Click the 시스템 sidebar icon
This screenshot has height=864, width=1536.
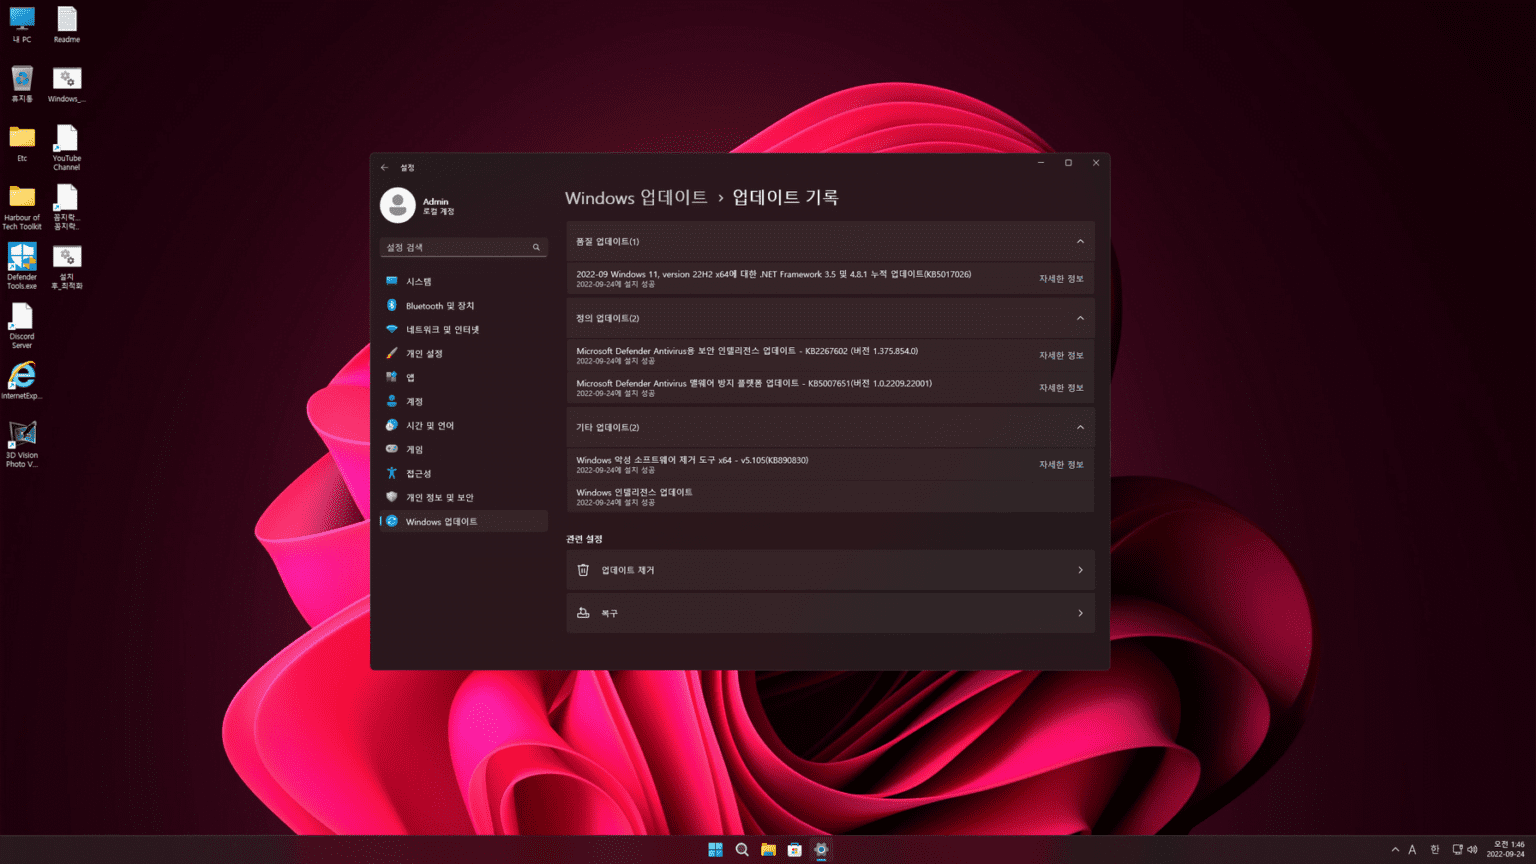392,281
